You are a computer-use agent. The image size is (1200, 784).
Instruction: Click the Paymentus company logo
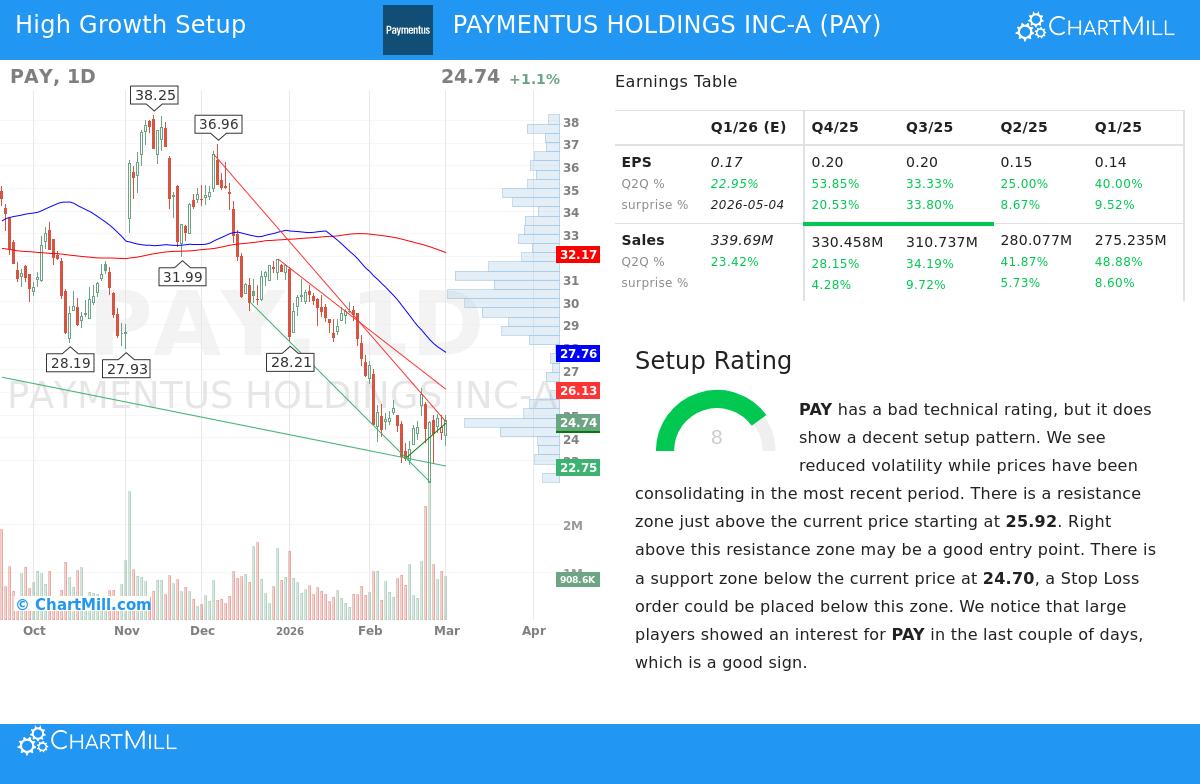click(408, 30)
